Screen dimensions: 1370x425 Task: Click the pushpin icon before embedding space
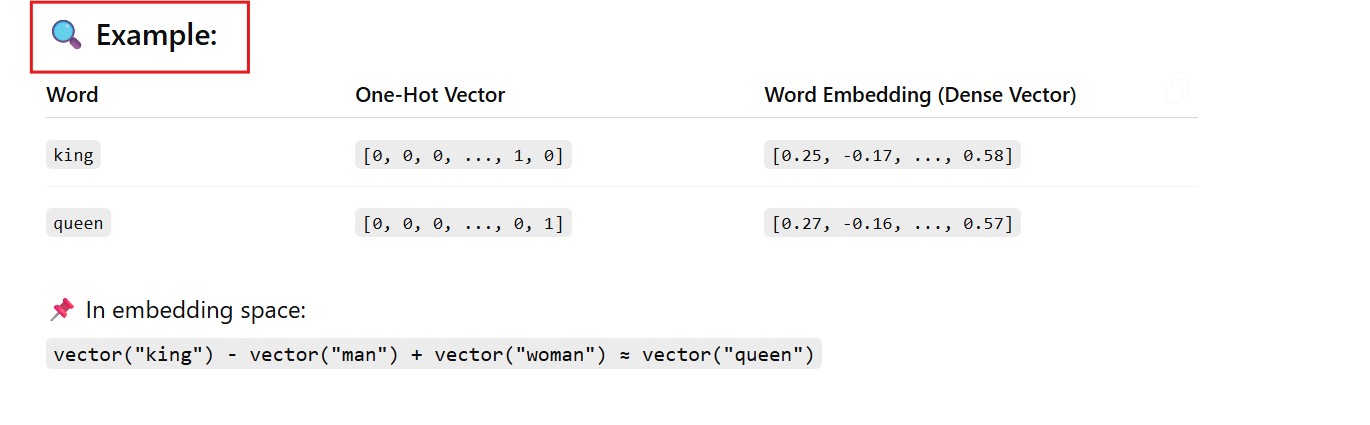pos(62,310)
